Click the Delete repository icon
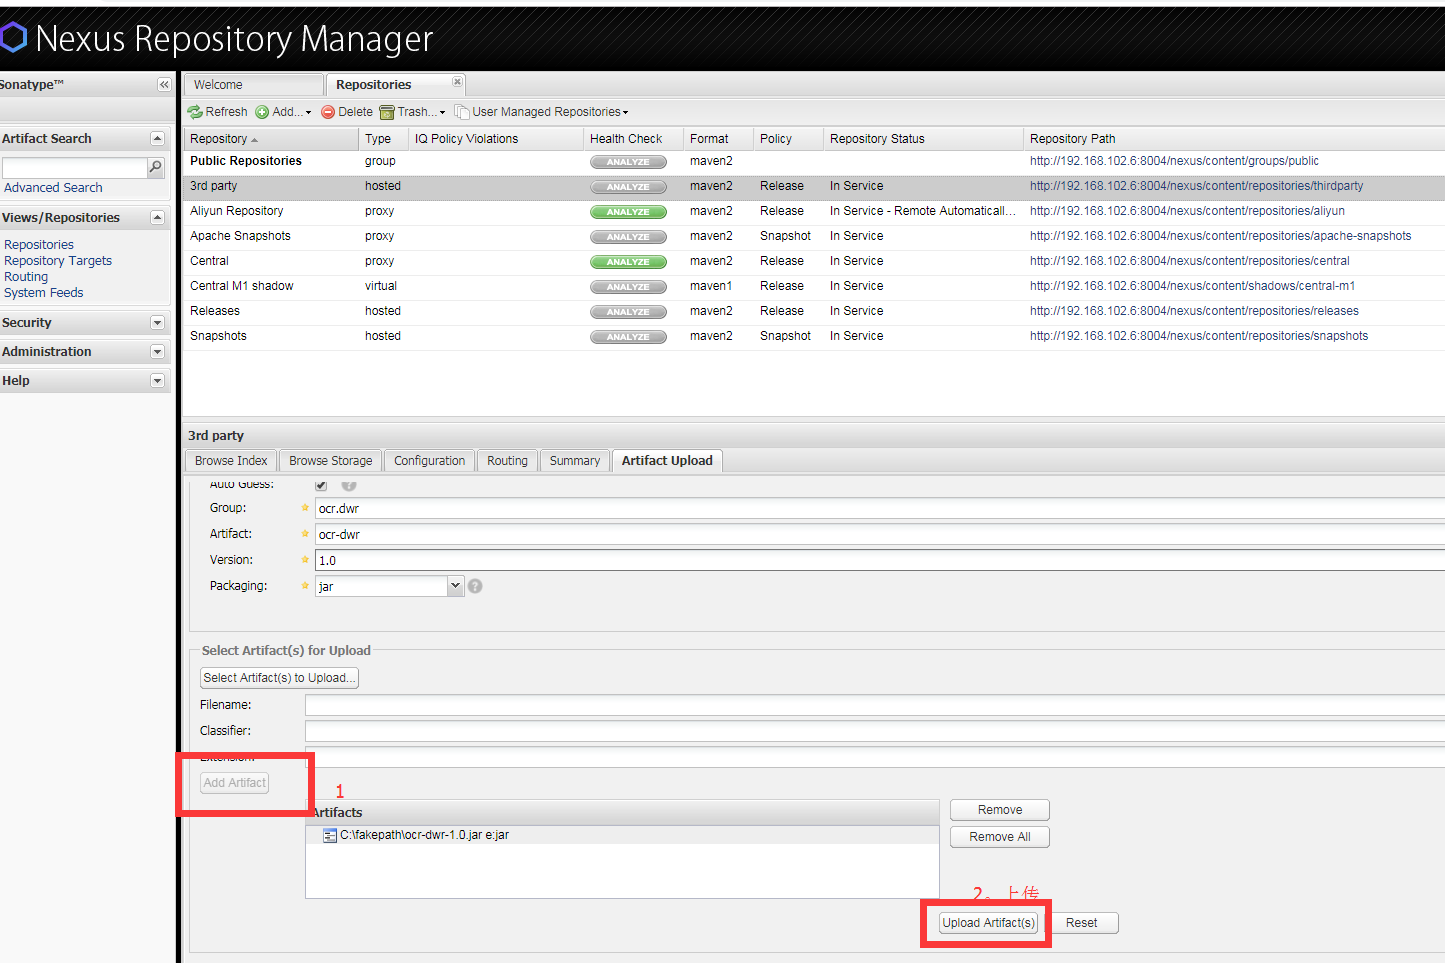This screenshot has height=963, width=1445. (328, 112)
